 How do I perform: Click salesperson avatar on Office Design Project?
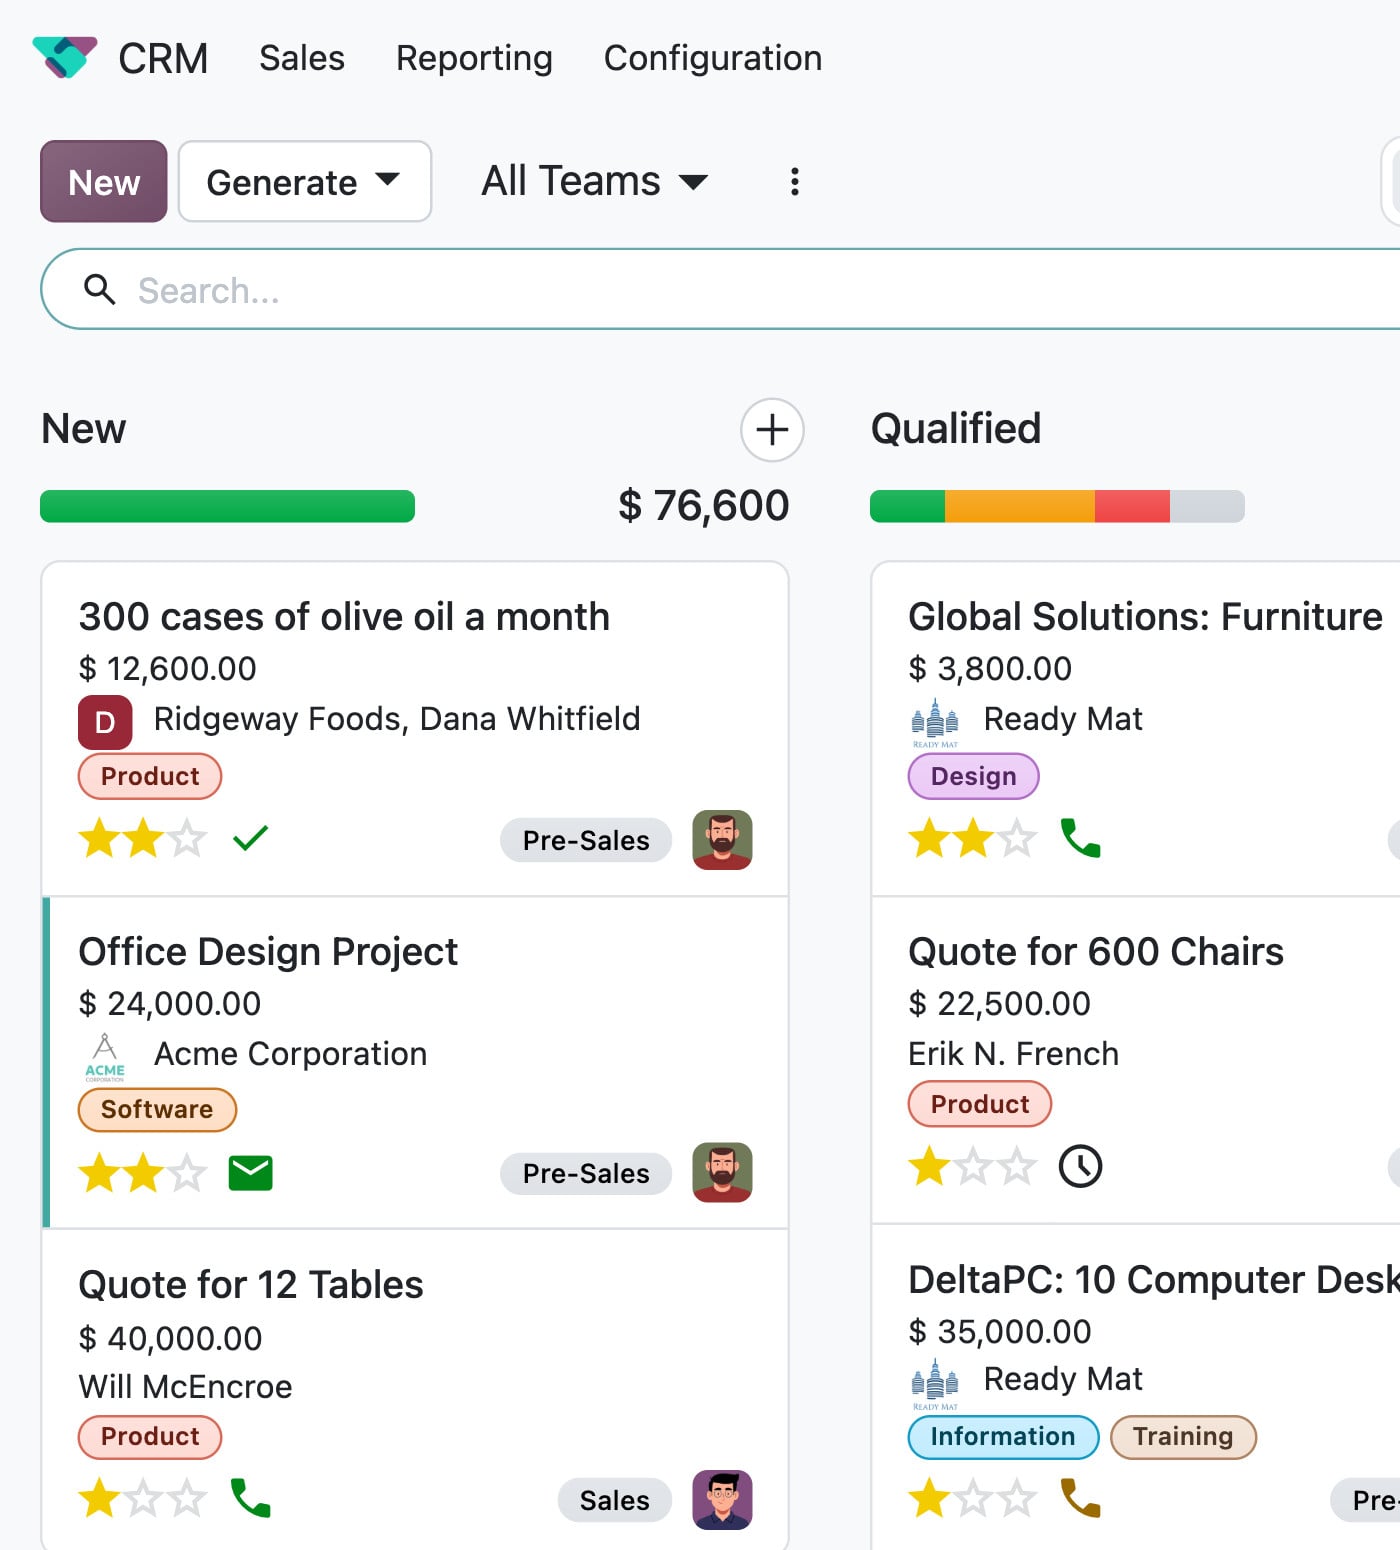(722, 1172)
